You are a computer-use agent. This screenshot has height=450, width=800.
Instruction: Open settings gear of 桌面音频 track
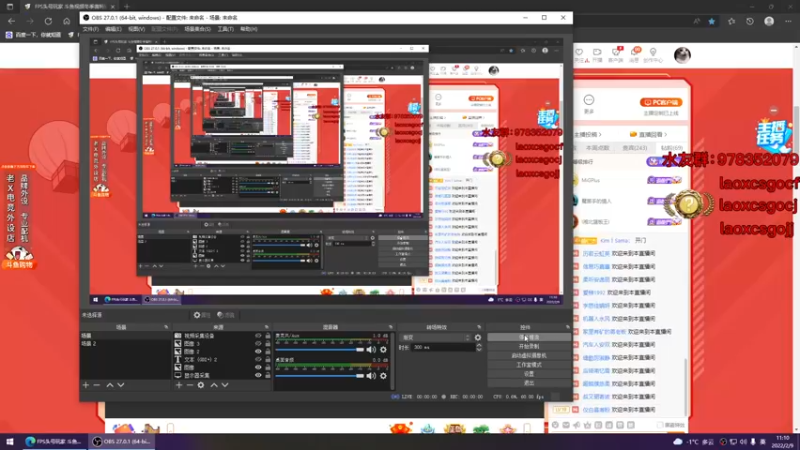point(383,376)
